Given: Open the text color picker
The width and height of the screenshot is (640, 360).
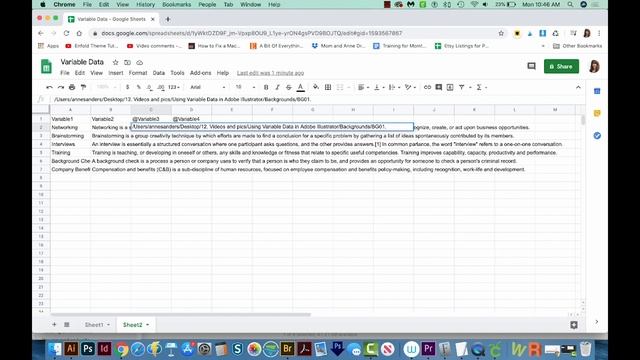Looking at the screenshot, I should (x=301, y=87).
